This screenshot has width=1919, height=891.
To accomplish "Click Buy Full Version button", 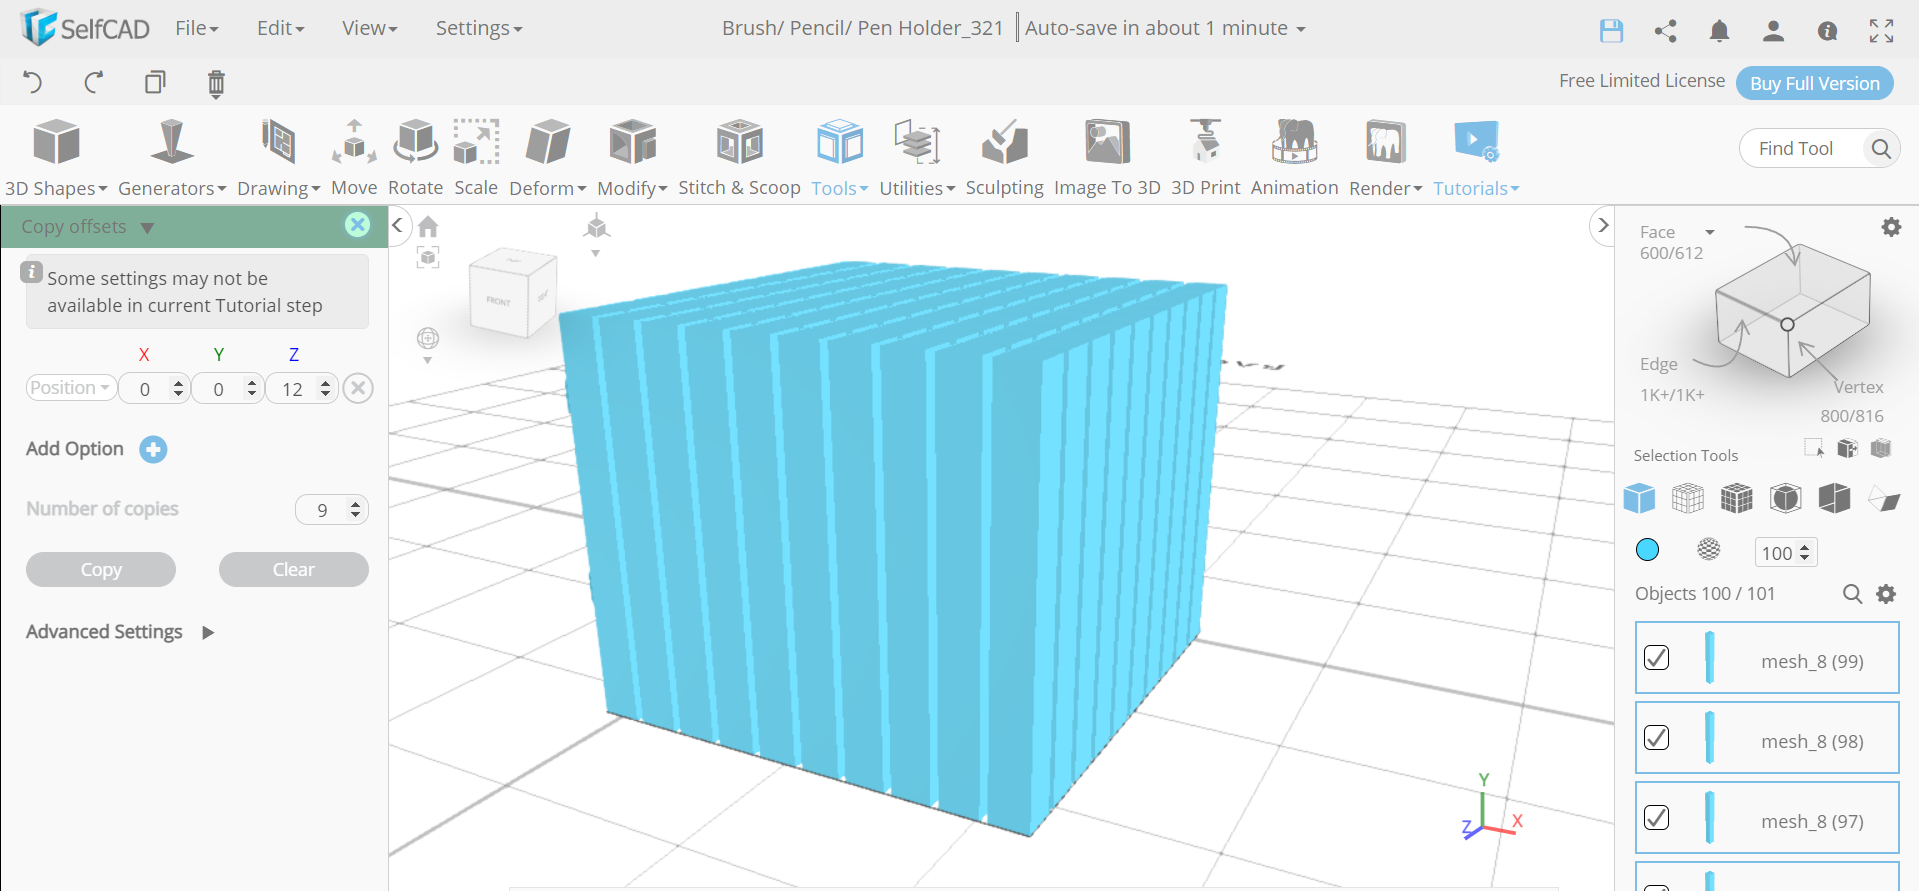I will tap(1815, 83).
